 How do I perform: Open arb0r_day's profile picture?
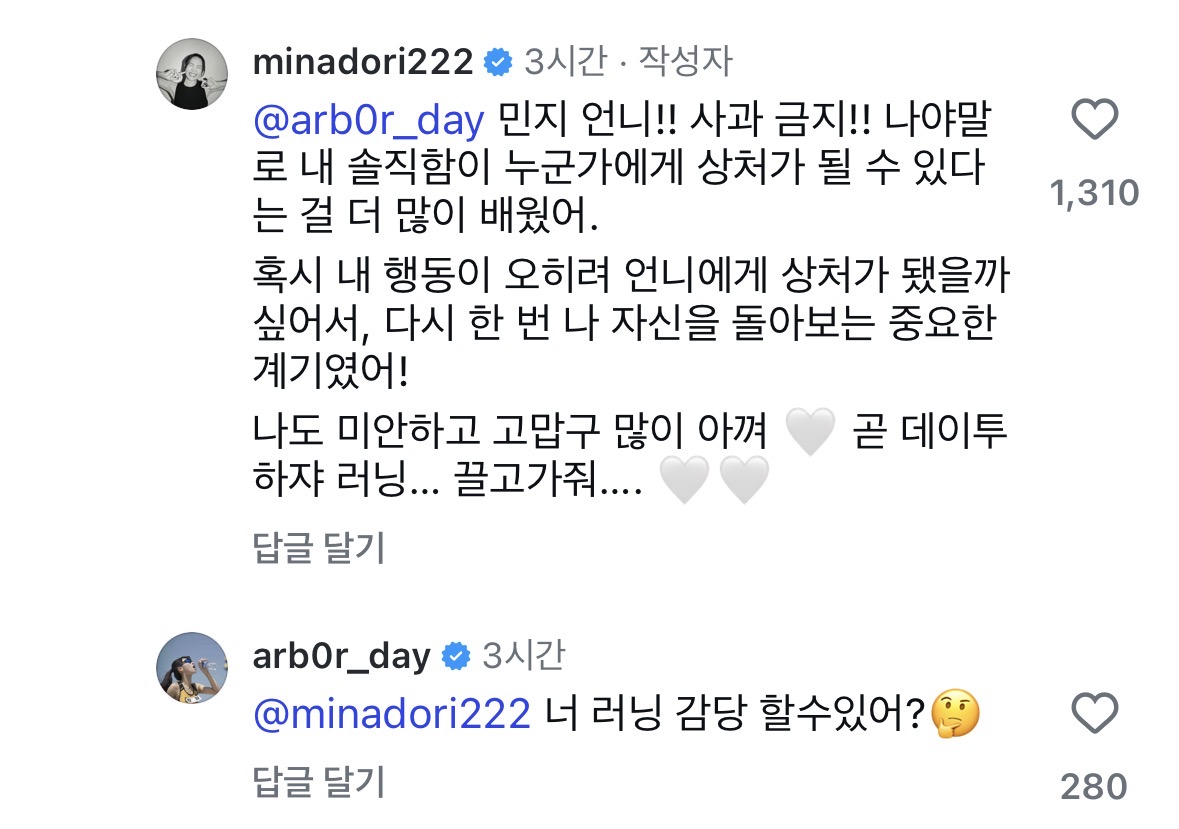coord(192,668)
